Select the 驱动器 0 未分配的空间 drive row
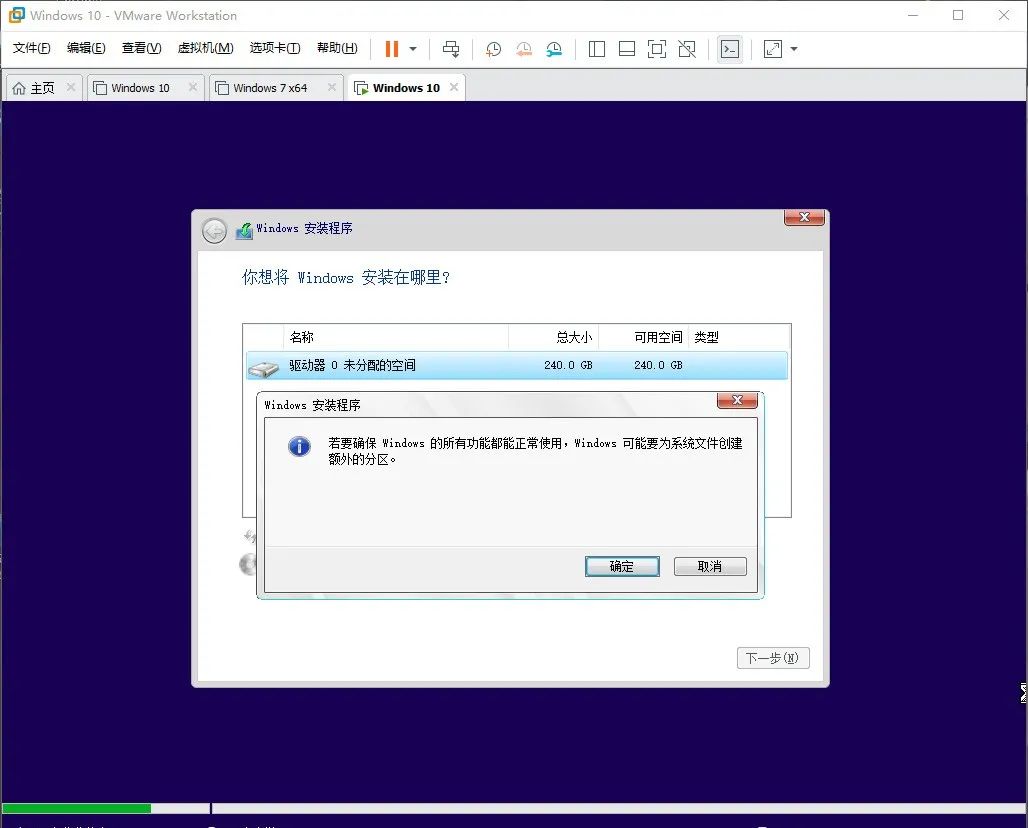 click(x=400, y=365)
